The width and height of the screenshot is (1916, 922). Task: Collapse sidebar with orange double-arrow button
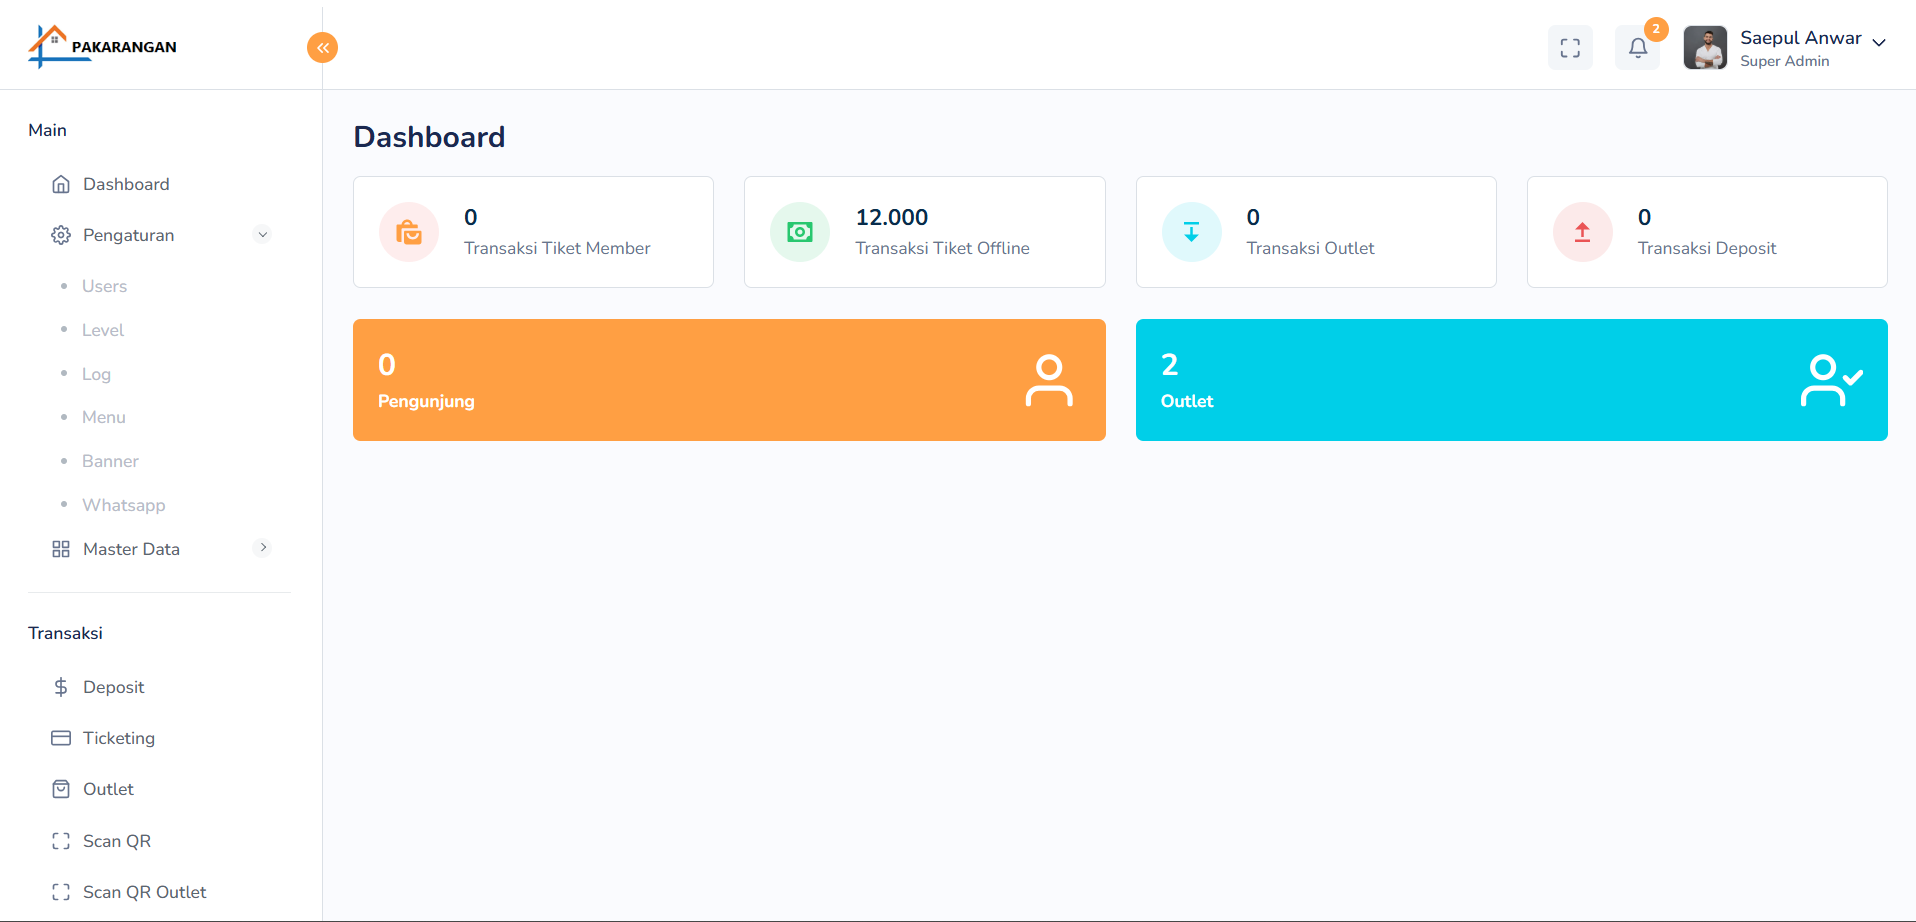point(322,47)
